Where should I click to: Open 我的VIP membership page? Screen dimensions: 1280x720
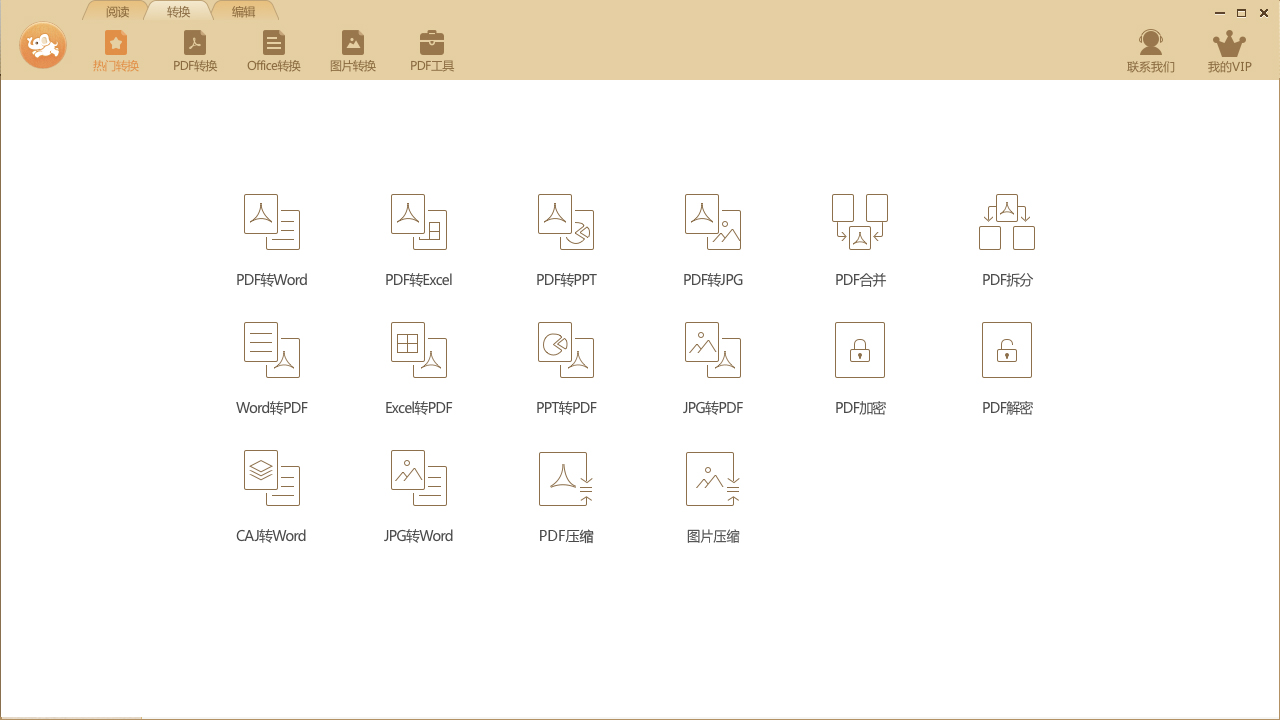1229,51
